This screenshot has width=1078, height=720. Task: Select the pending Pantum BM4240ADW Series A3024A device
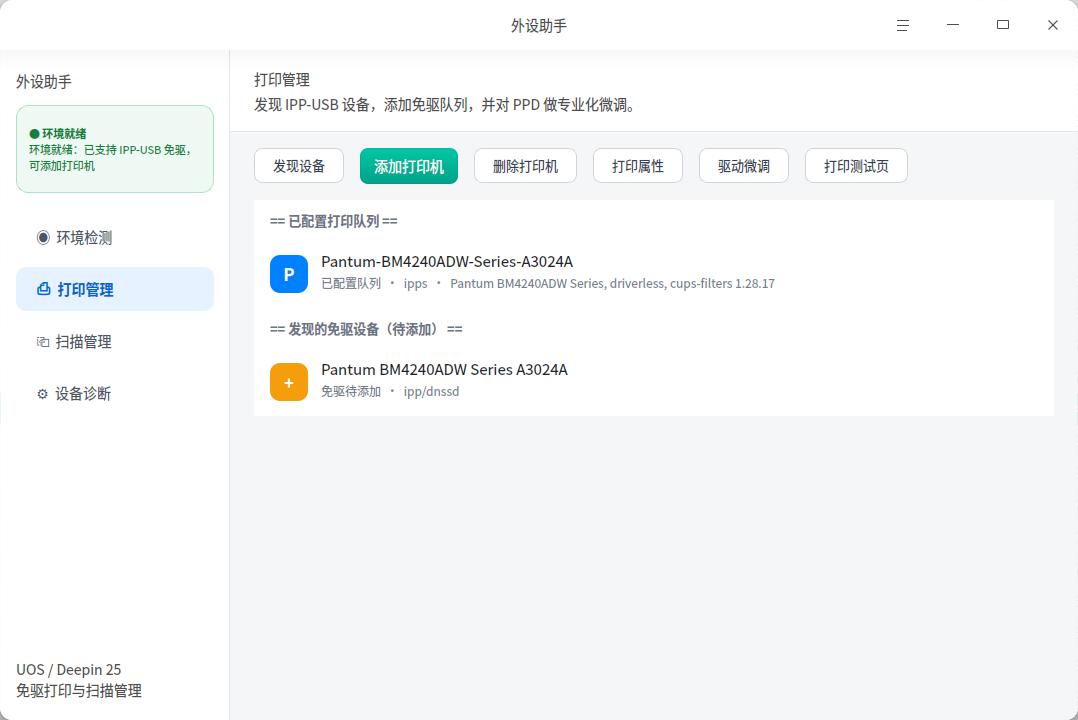pyautogui.click(x=654, y=380)
